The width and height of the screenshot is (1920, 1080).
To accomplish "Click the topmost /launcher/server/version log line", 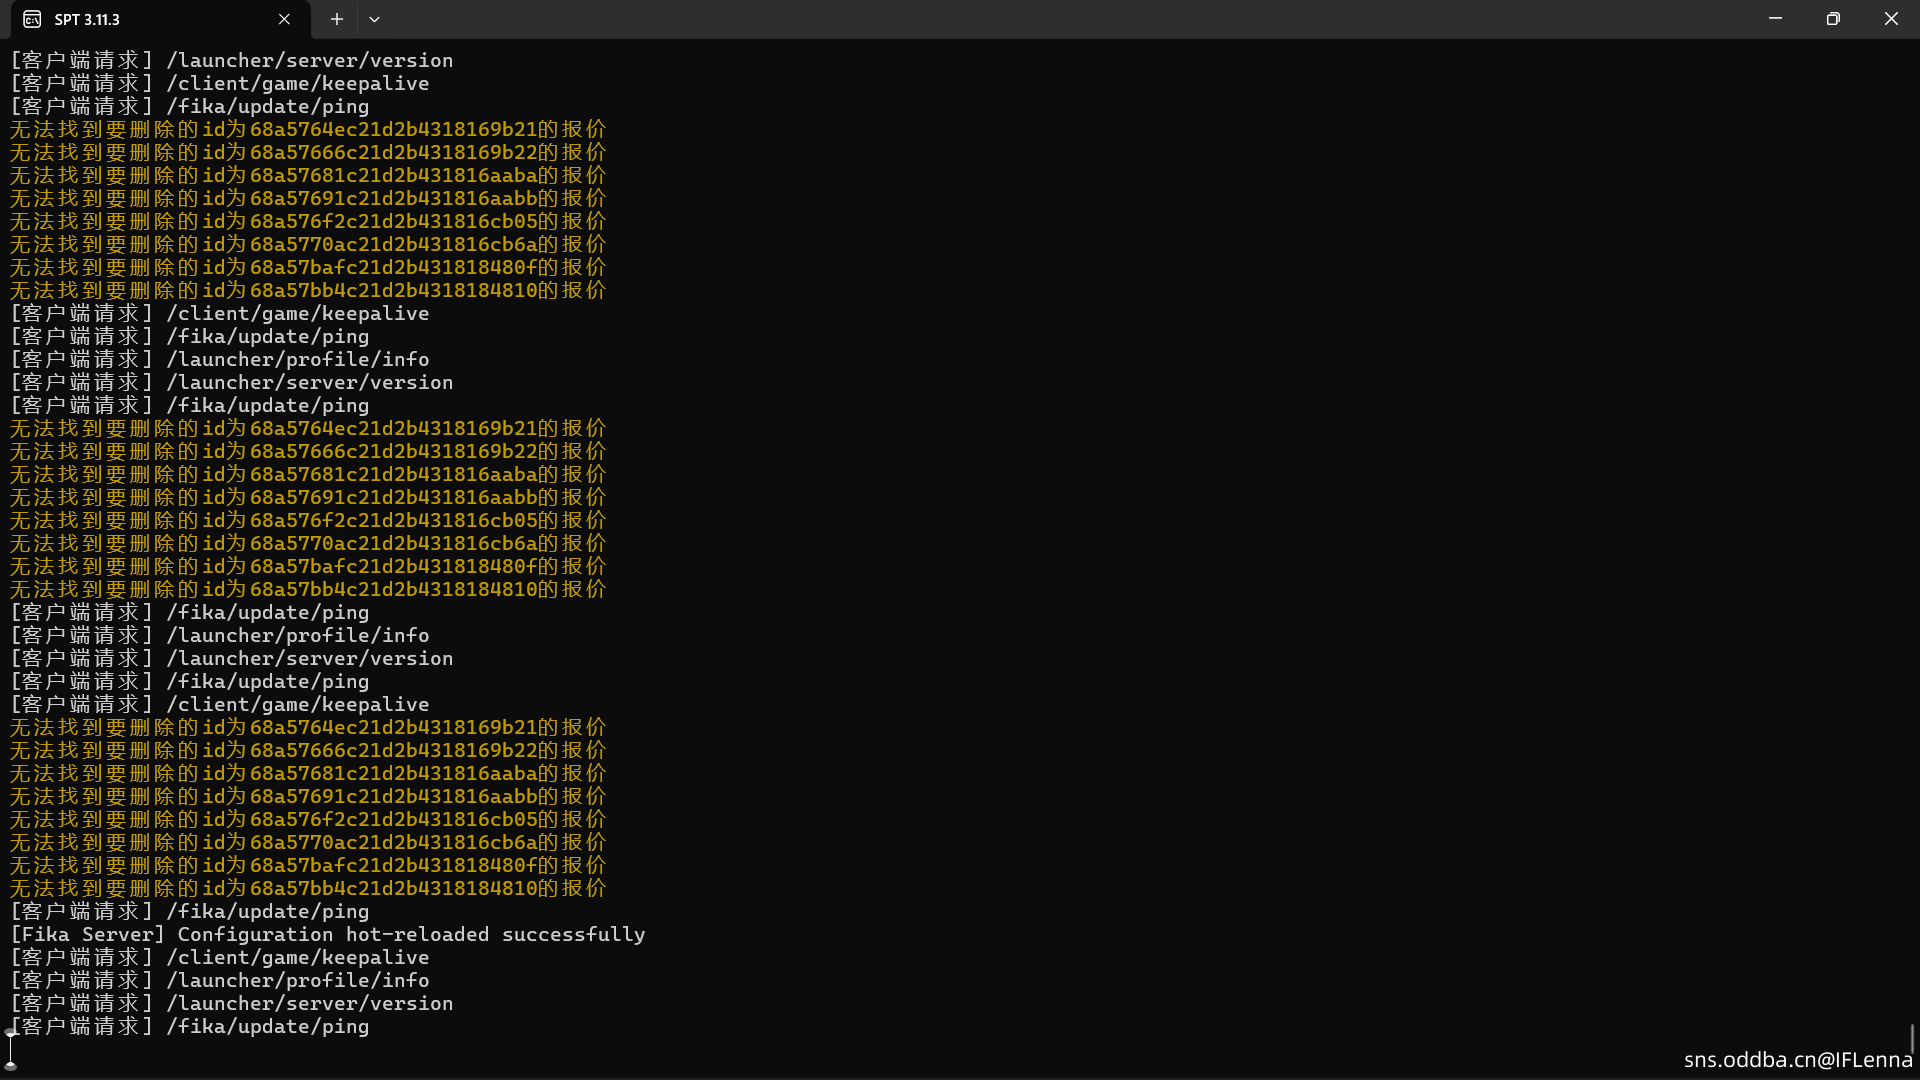I will 231,60.
